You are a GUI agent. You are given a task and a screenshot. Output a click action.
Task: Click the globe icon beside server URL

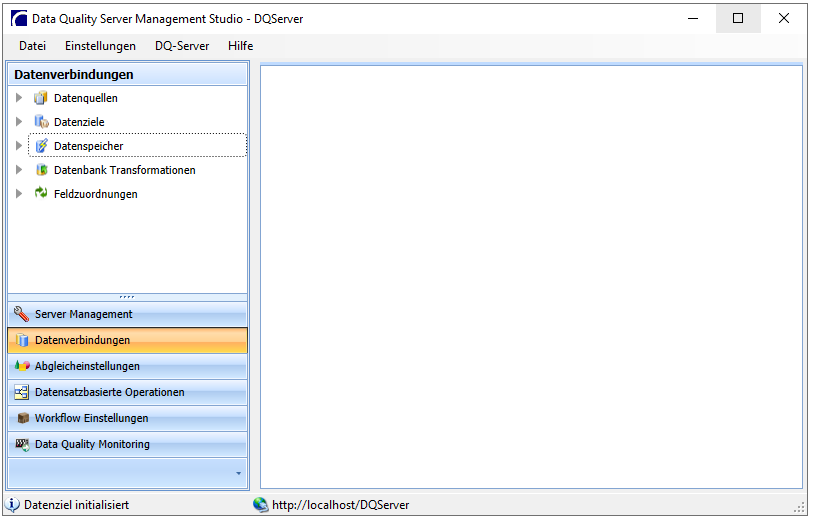tap(260, 504)
